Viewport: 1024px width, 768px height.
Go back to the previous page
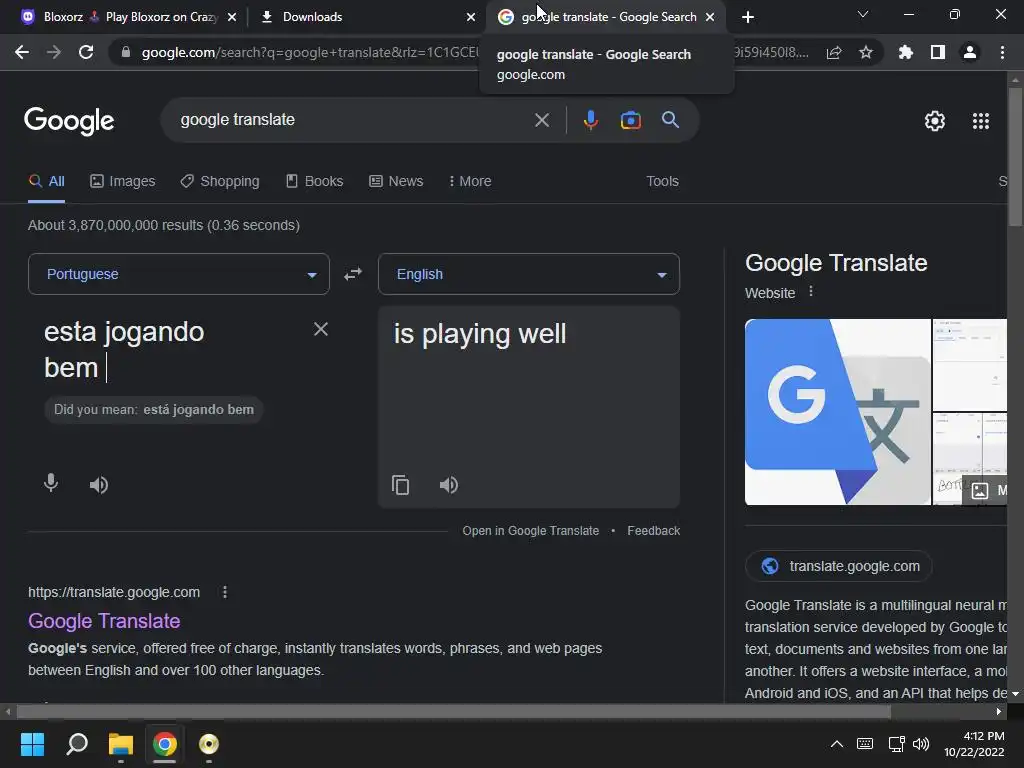point(22,52)
